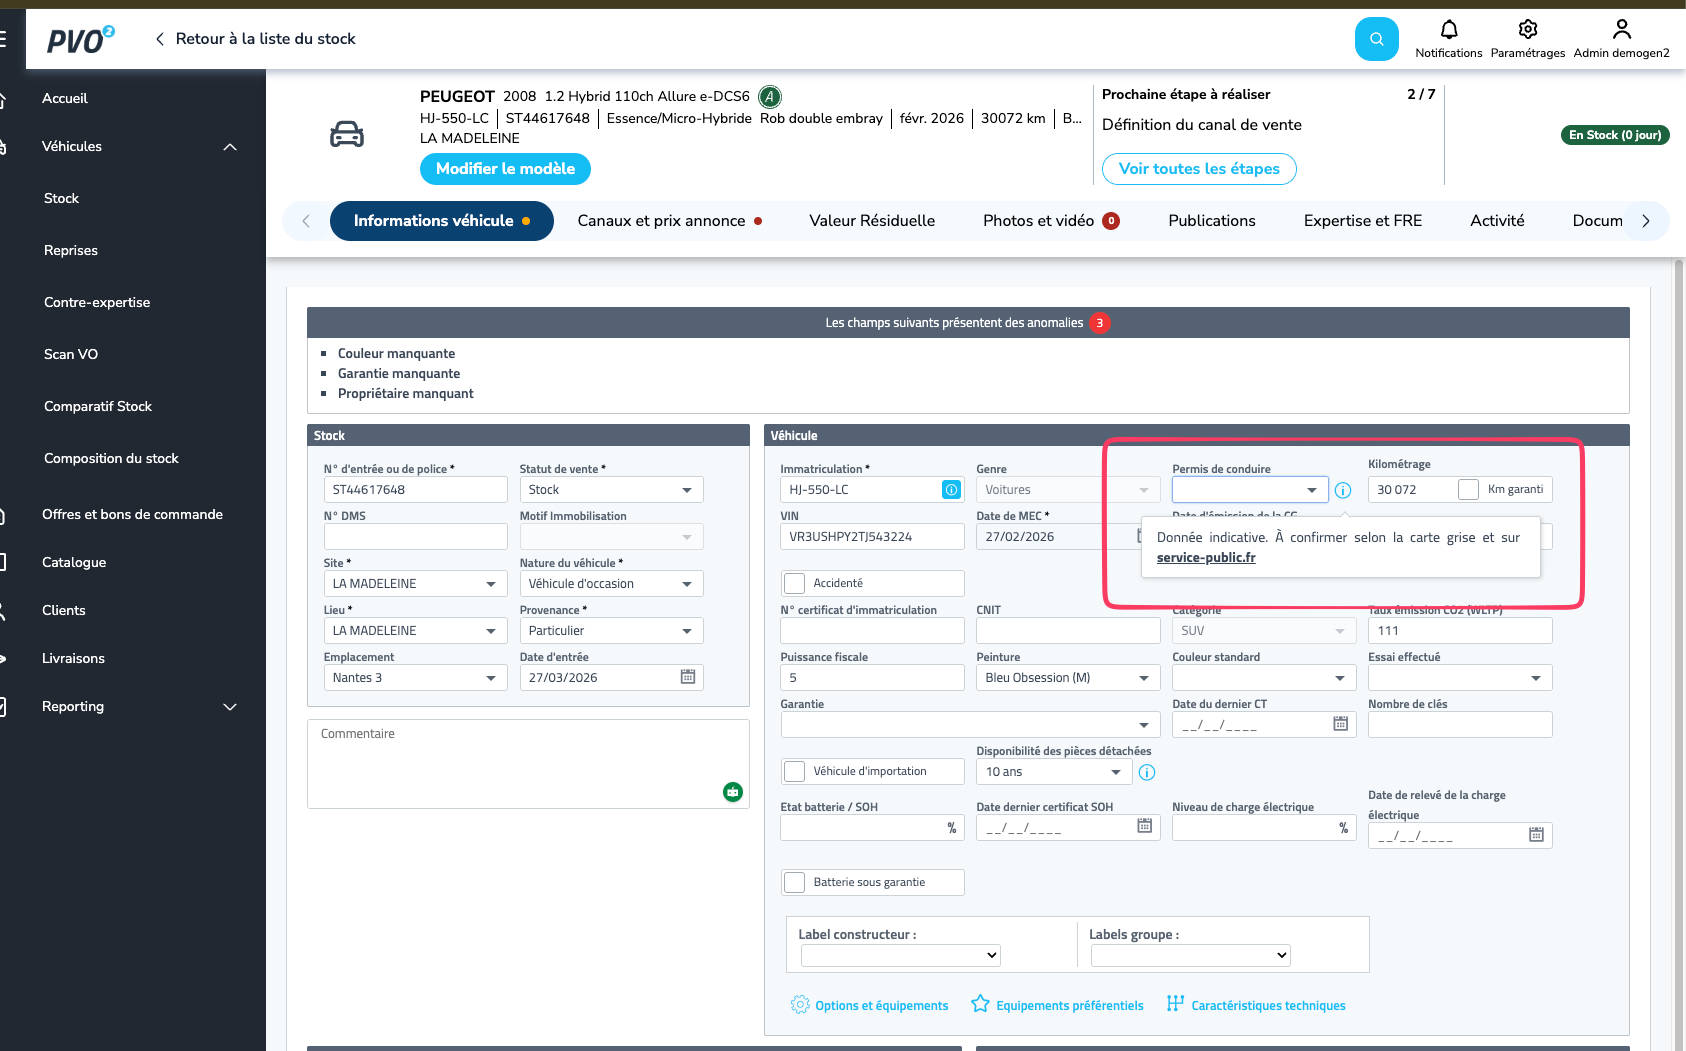This screenshot has height=1051, width=1686.
Task: Open the Expertise et FRE tab
Action: (x=1362, y=221)
